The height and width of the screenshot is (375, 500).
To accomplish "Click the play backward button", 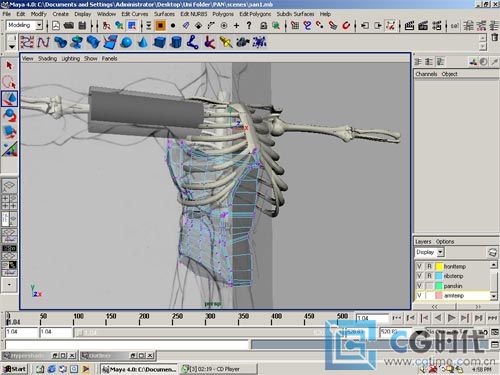I will click(x=438, y=318).
